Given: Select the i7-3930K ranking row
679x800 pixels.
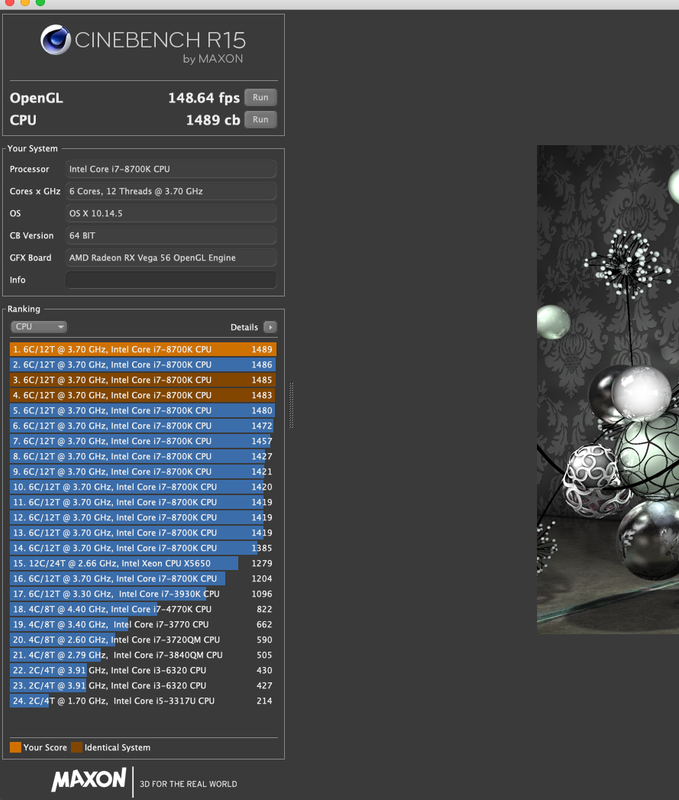Looking at the screenshot, I should (x=143, y=594).
